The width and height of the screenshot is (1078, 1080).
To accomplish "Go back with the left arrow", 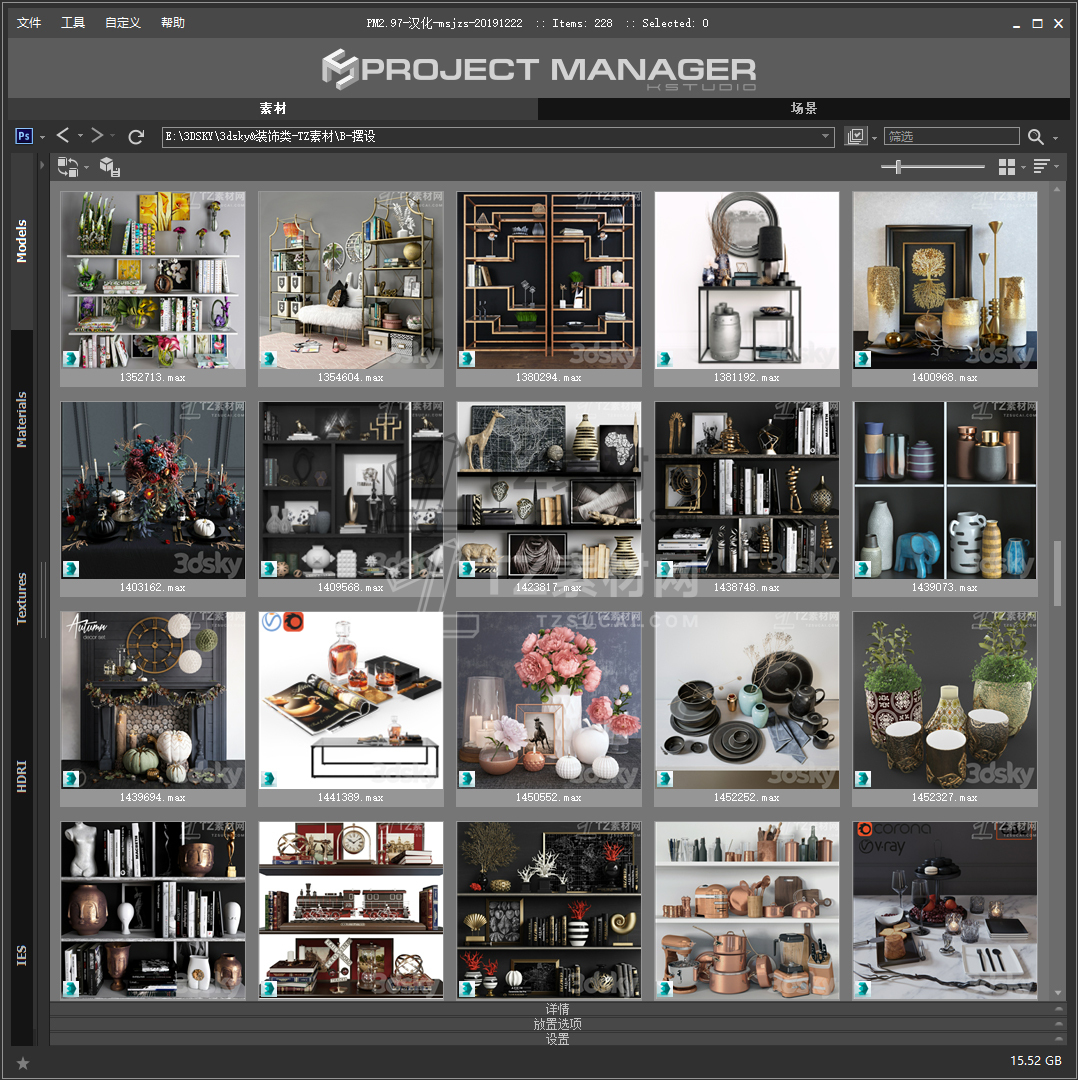I will pos(63,135).
